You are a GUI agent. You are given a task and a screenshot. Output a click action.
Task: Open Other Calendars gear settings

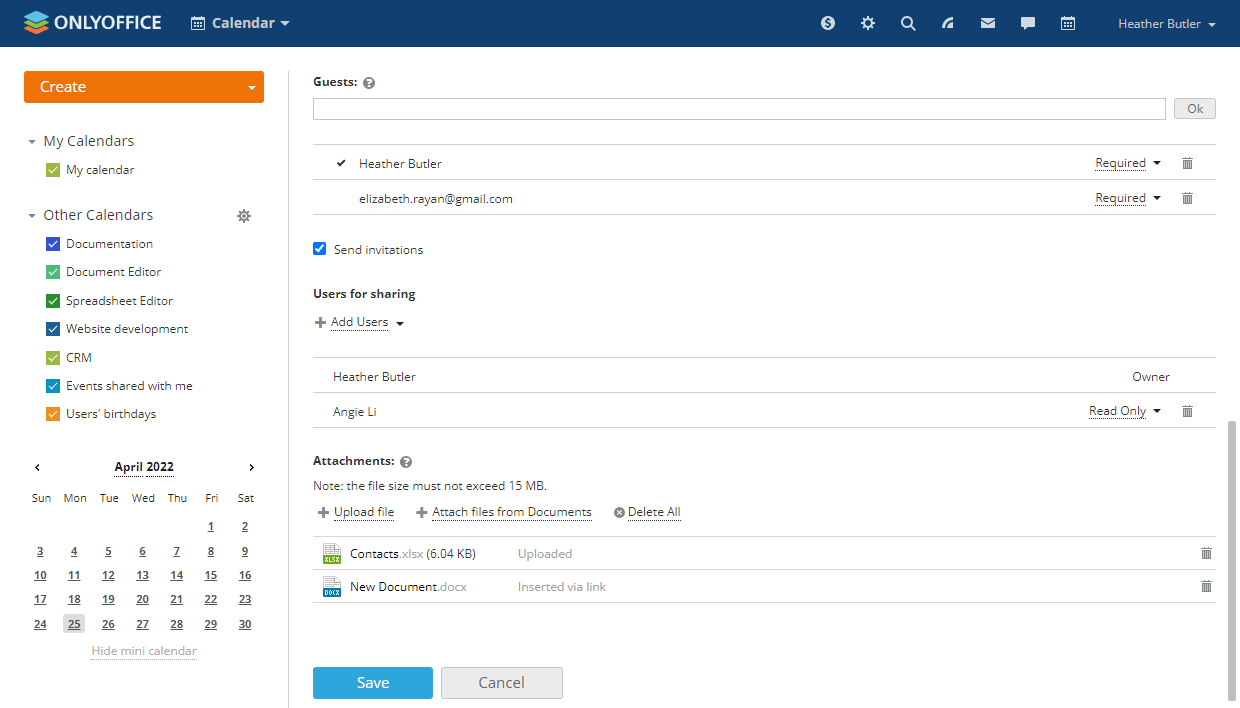click(244, 215)
